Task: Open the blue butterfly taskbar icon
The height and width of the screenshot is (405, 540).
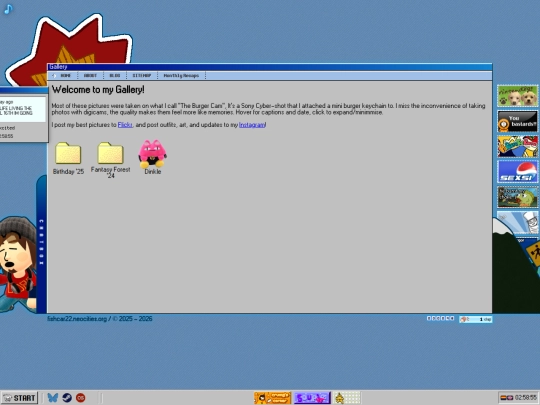Action: 53,398
